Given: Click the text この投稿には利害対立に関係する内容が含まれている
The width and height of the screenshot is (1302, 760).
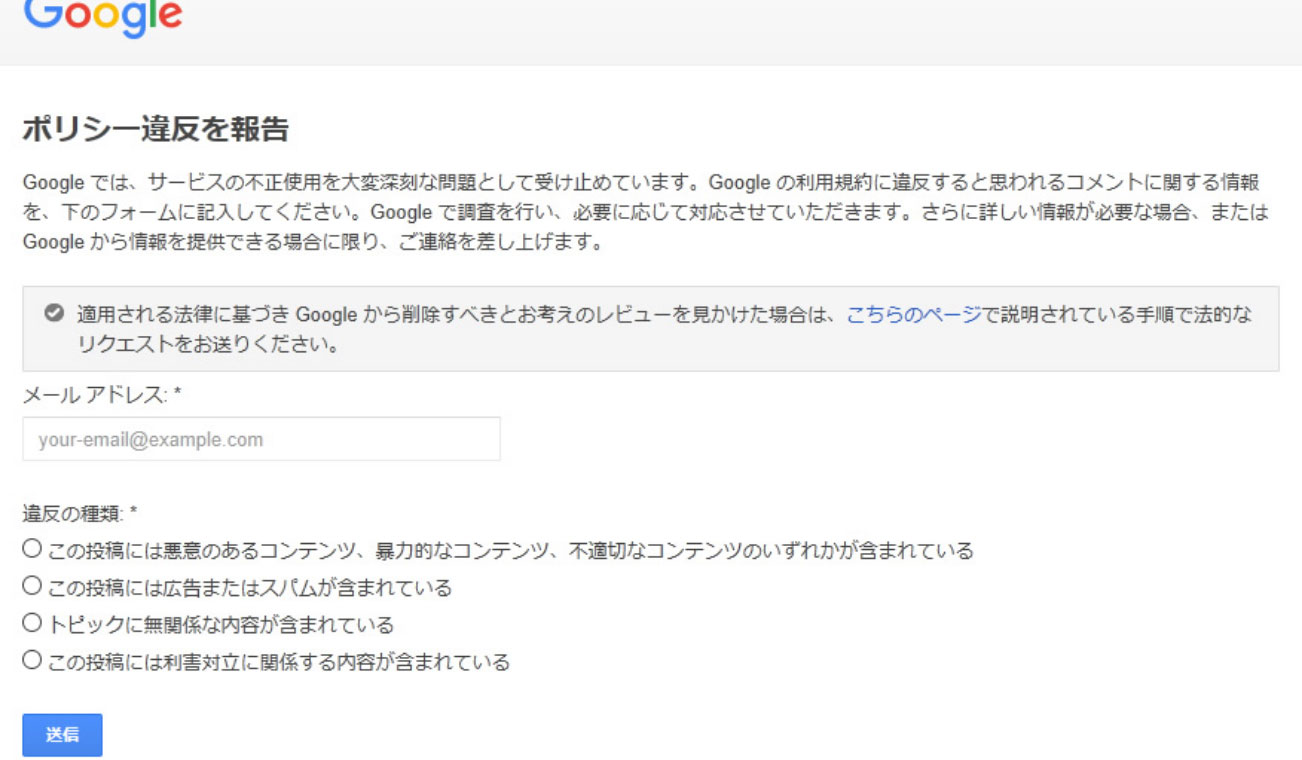Looking at the screenshot, I should pyautogui.click(x=279, y=661).
